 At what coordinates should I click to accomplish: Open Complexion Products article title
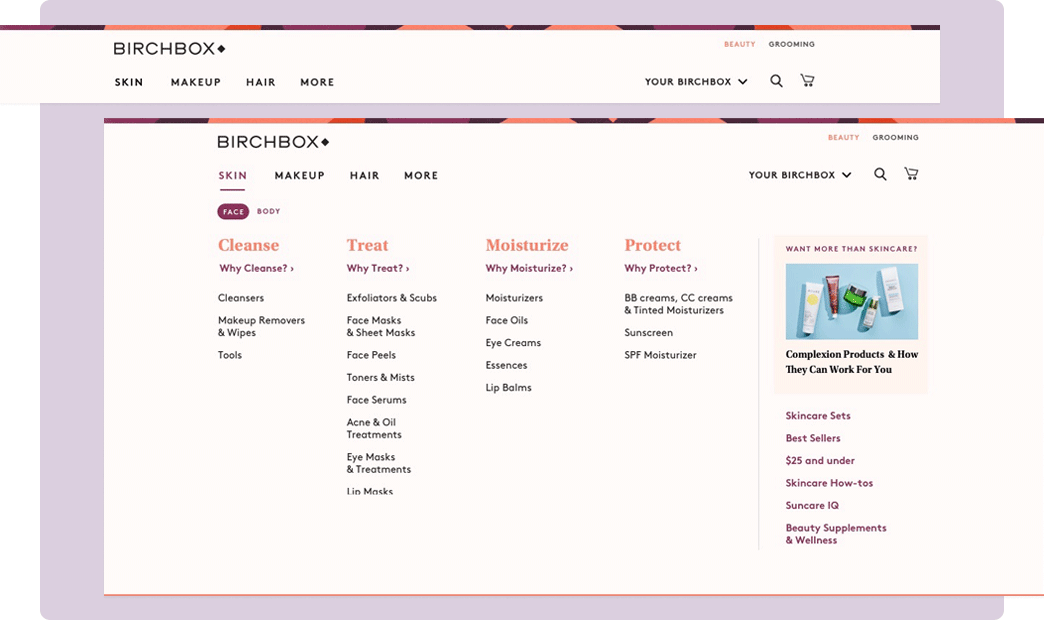852,362
